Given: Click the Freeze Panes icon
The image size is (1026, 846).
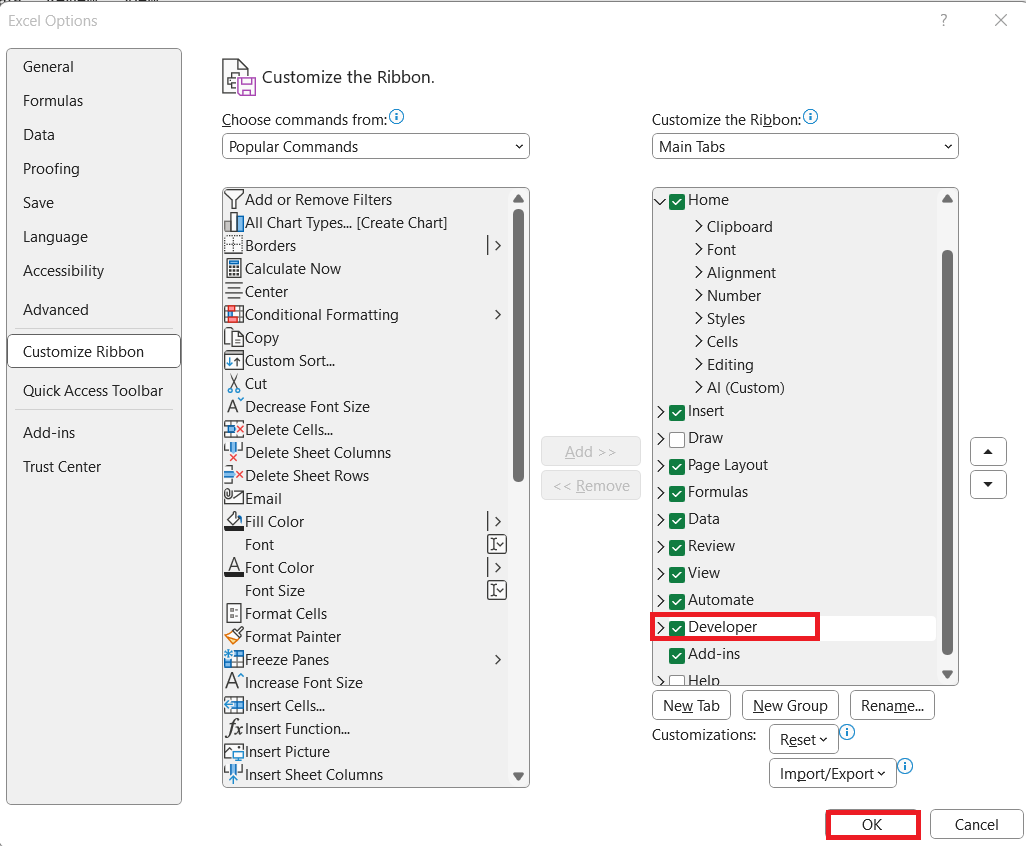Looking at the screenshot, I should tap(234, 659).
